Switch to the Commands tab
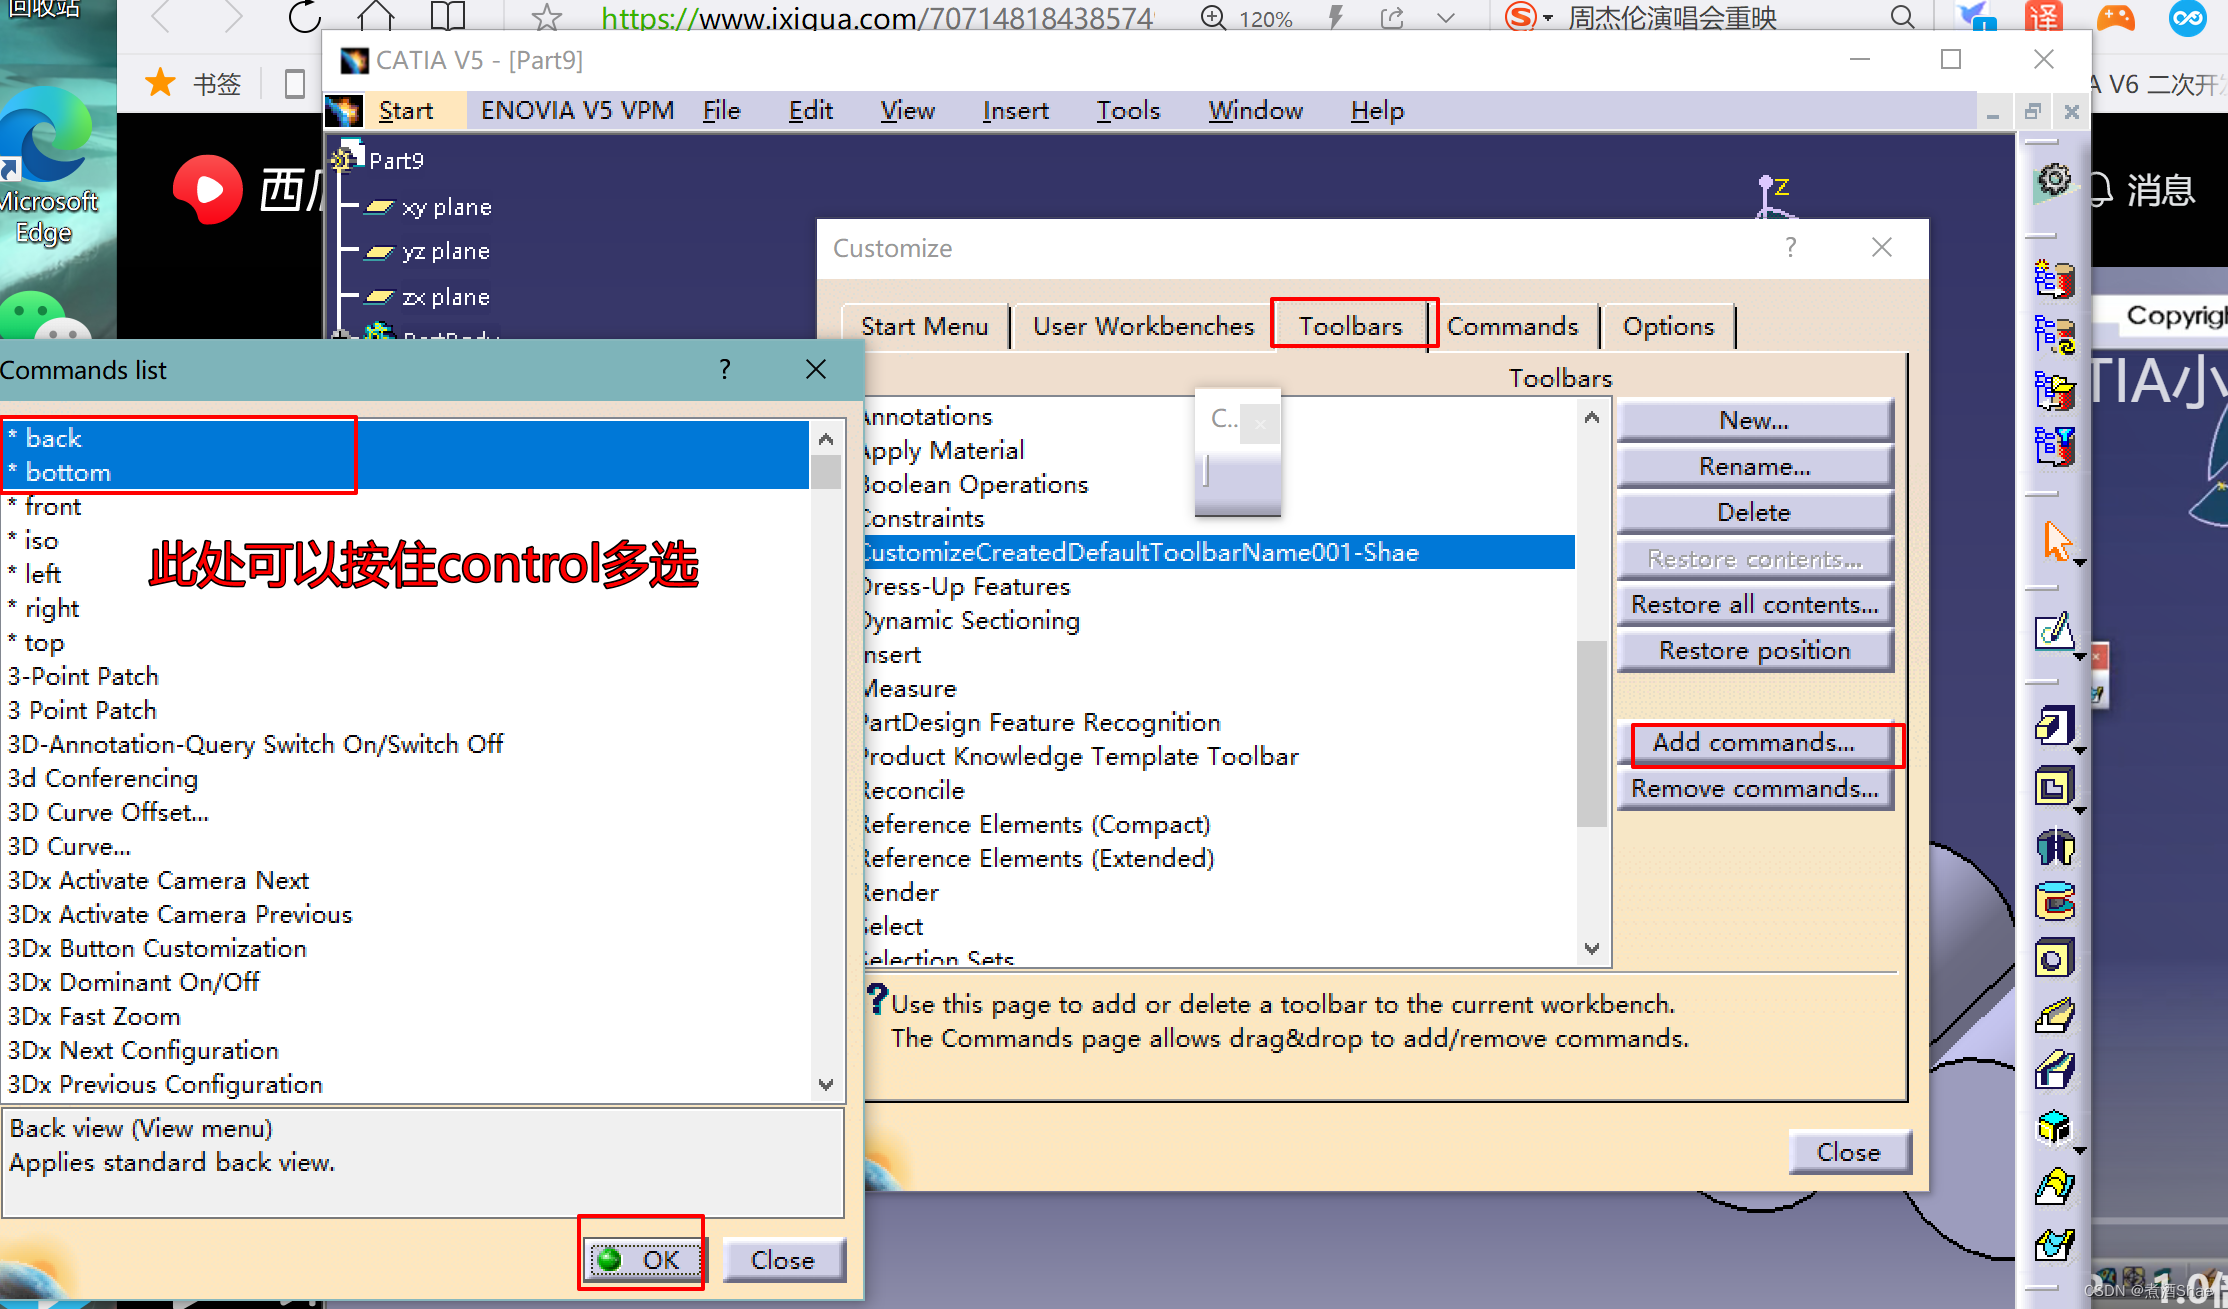2228x1309 pixels. coord(1511,326)
